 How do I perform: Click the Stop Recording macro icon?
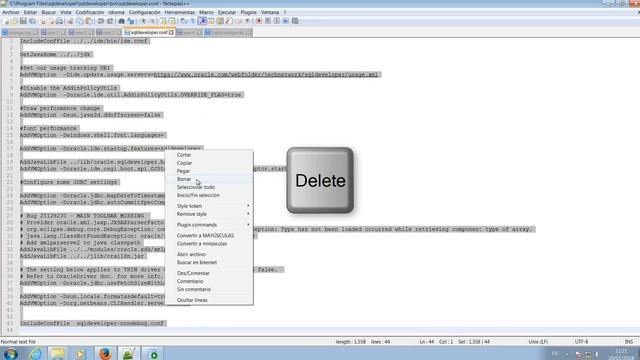click(268, 21)
